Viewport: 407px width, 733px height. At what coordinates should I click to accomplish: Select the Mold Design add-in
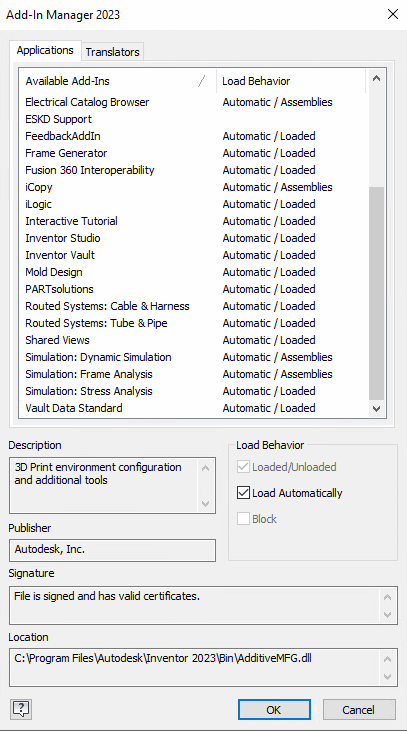click(194, 272)
